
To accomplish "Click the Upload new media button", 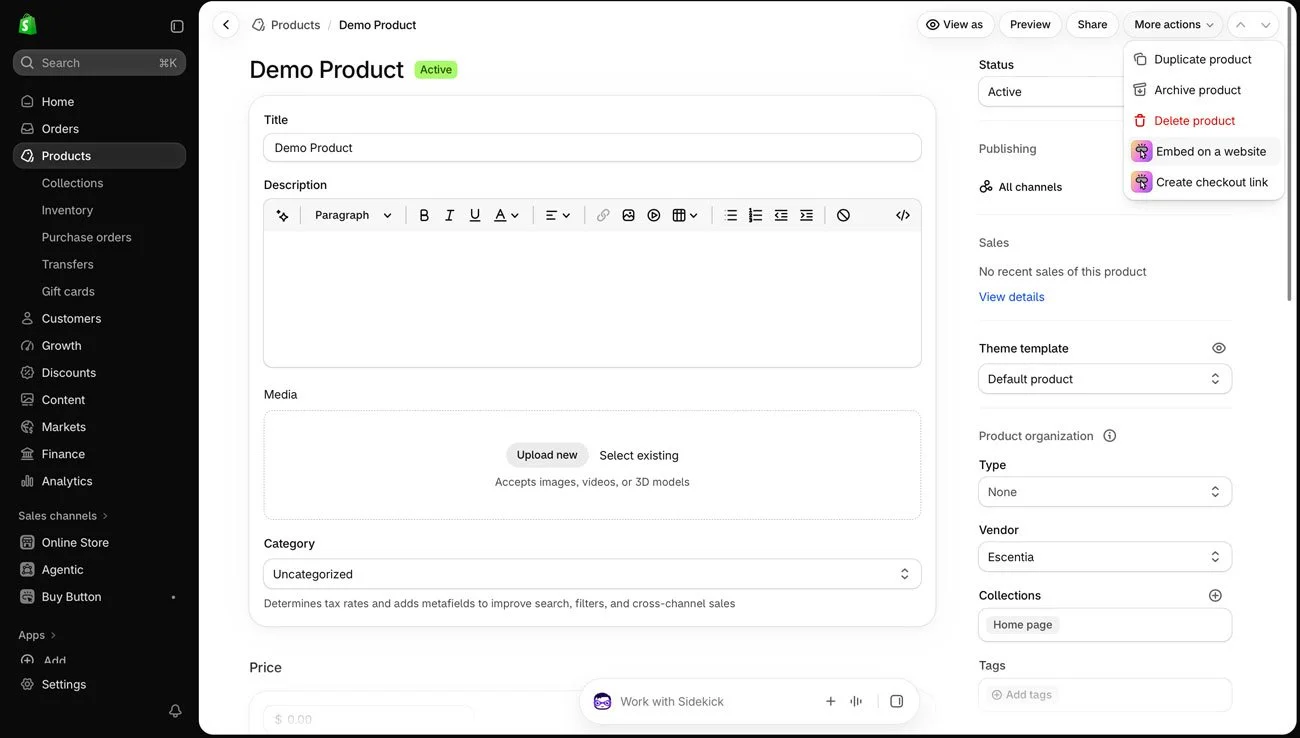I will click(x=547, y=455).
